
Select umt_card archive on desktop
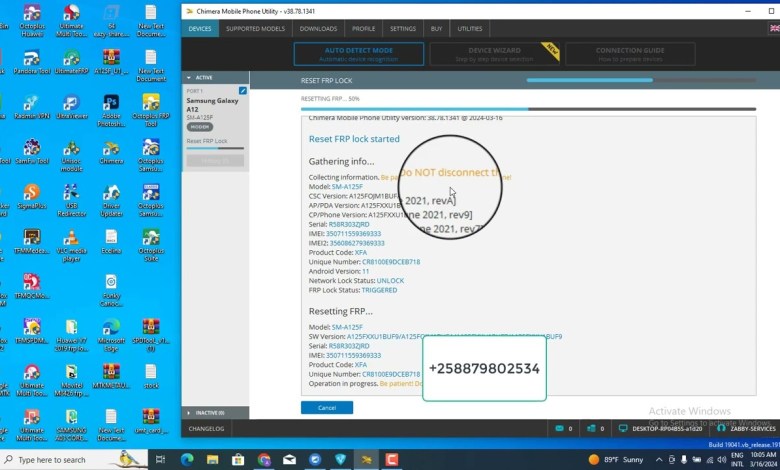tap(151, 422)
